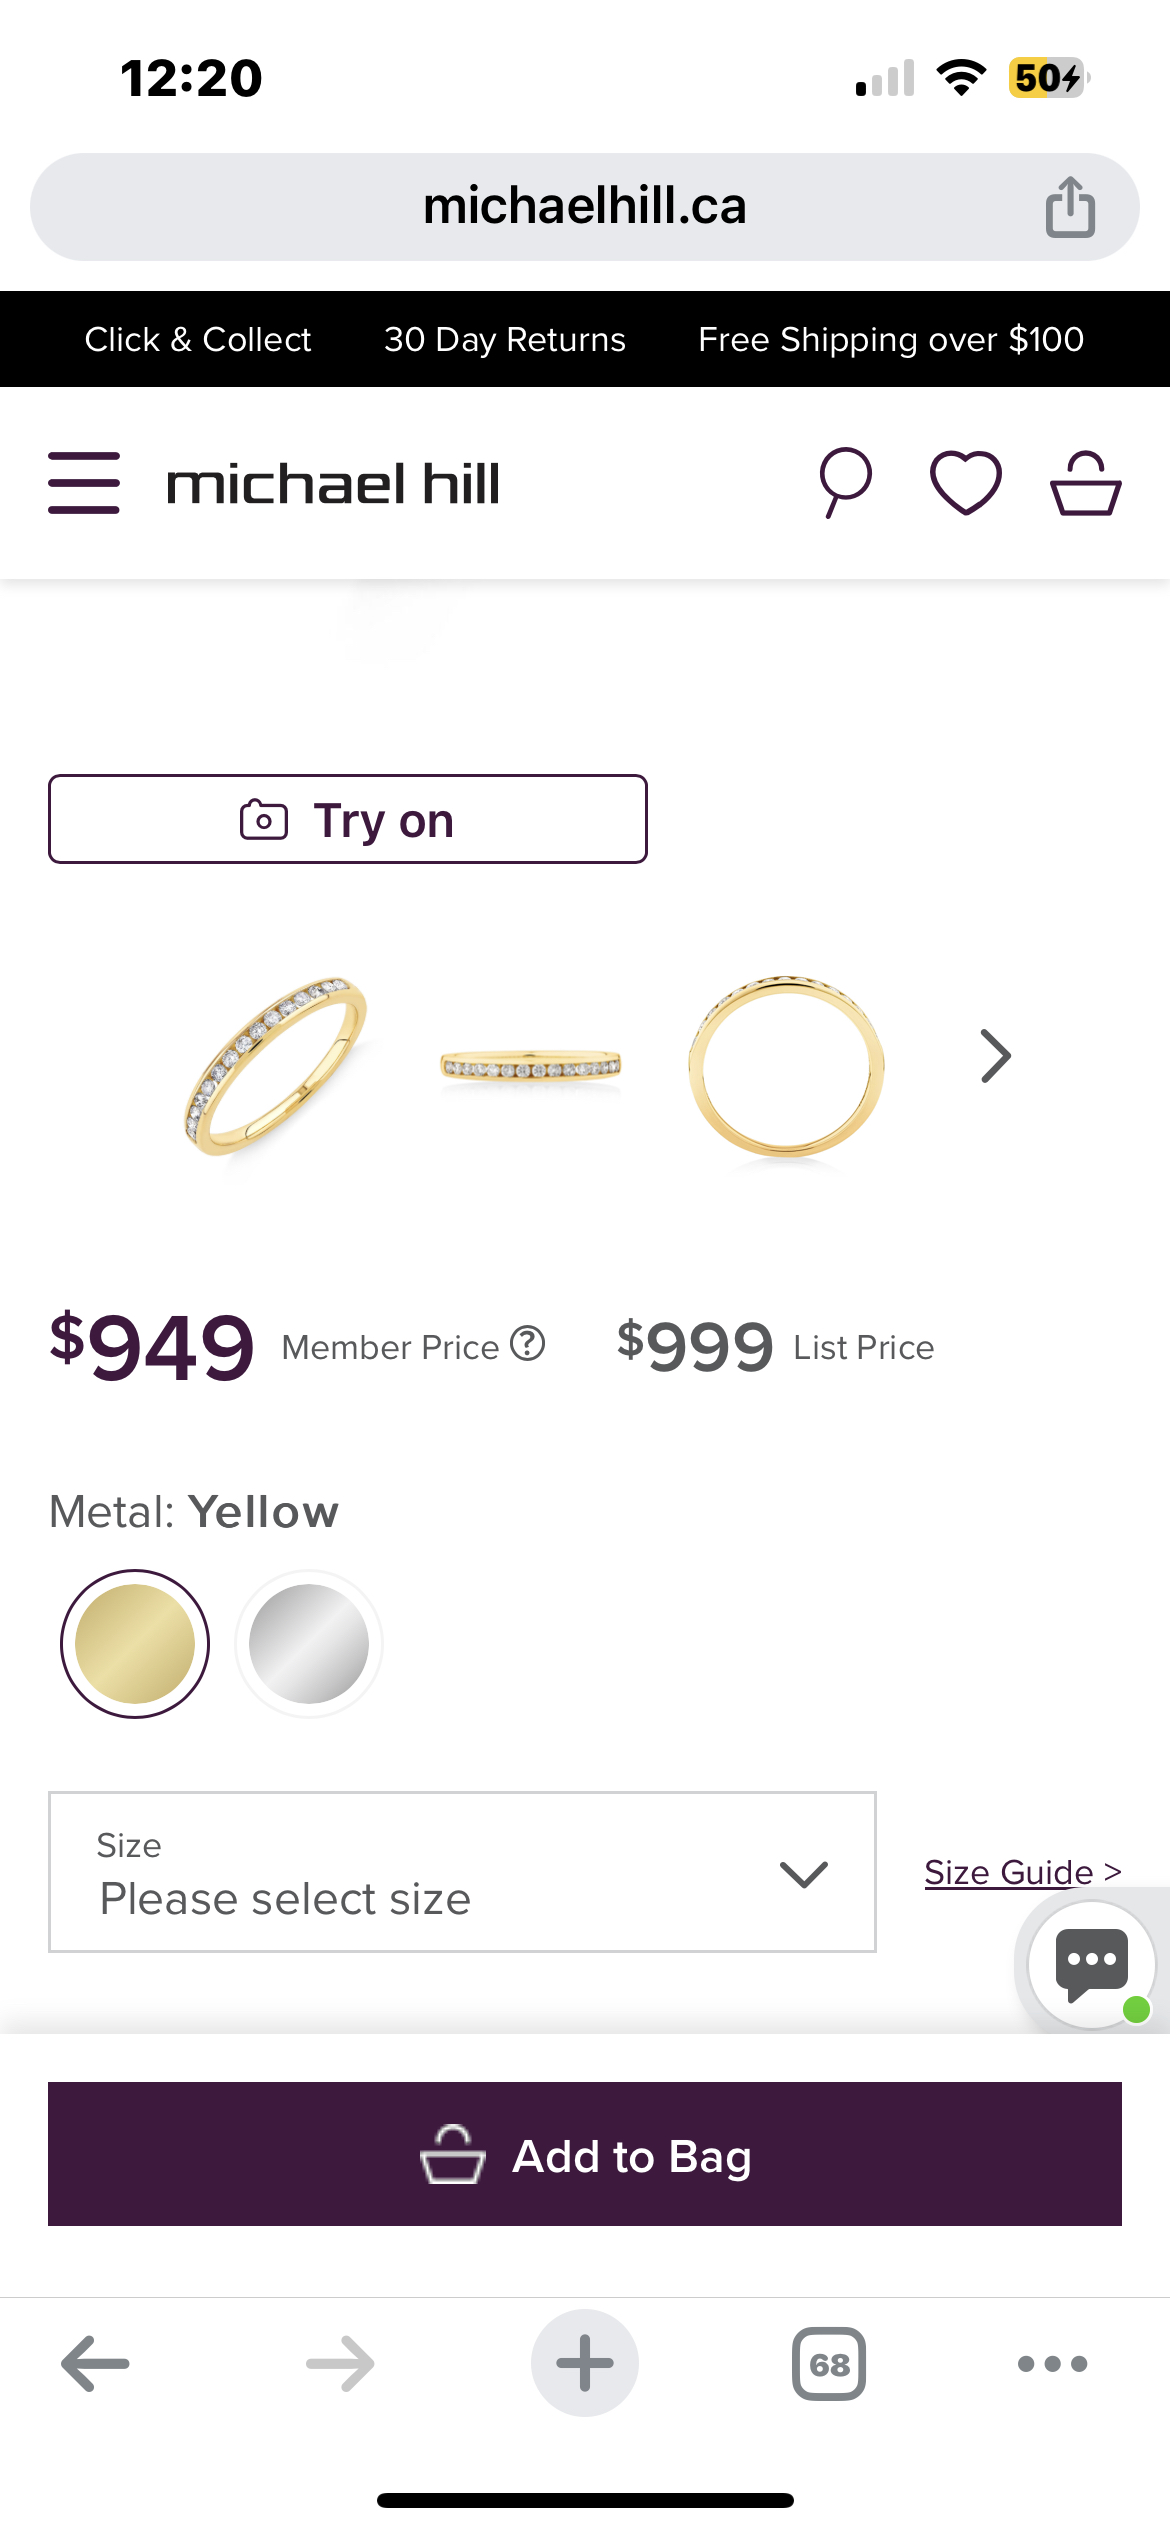Click the Try on button

(348, 820)
